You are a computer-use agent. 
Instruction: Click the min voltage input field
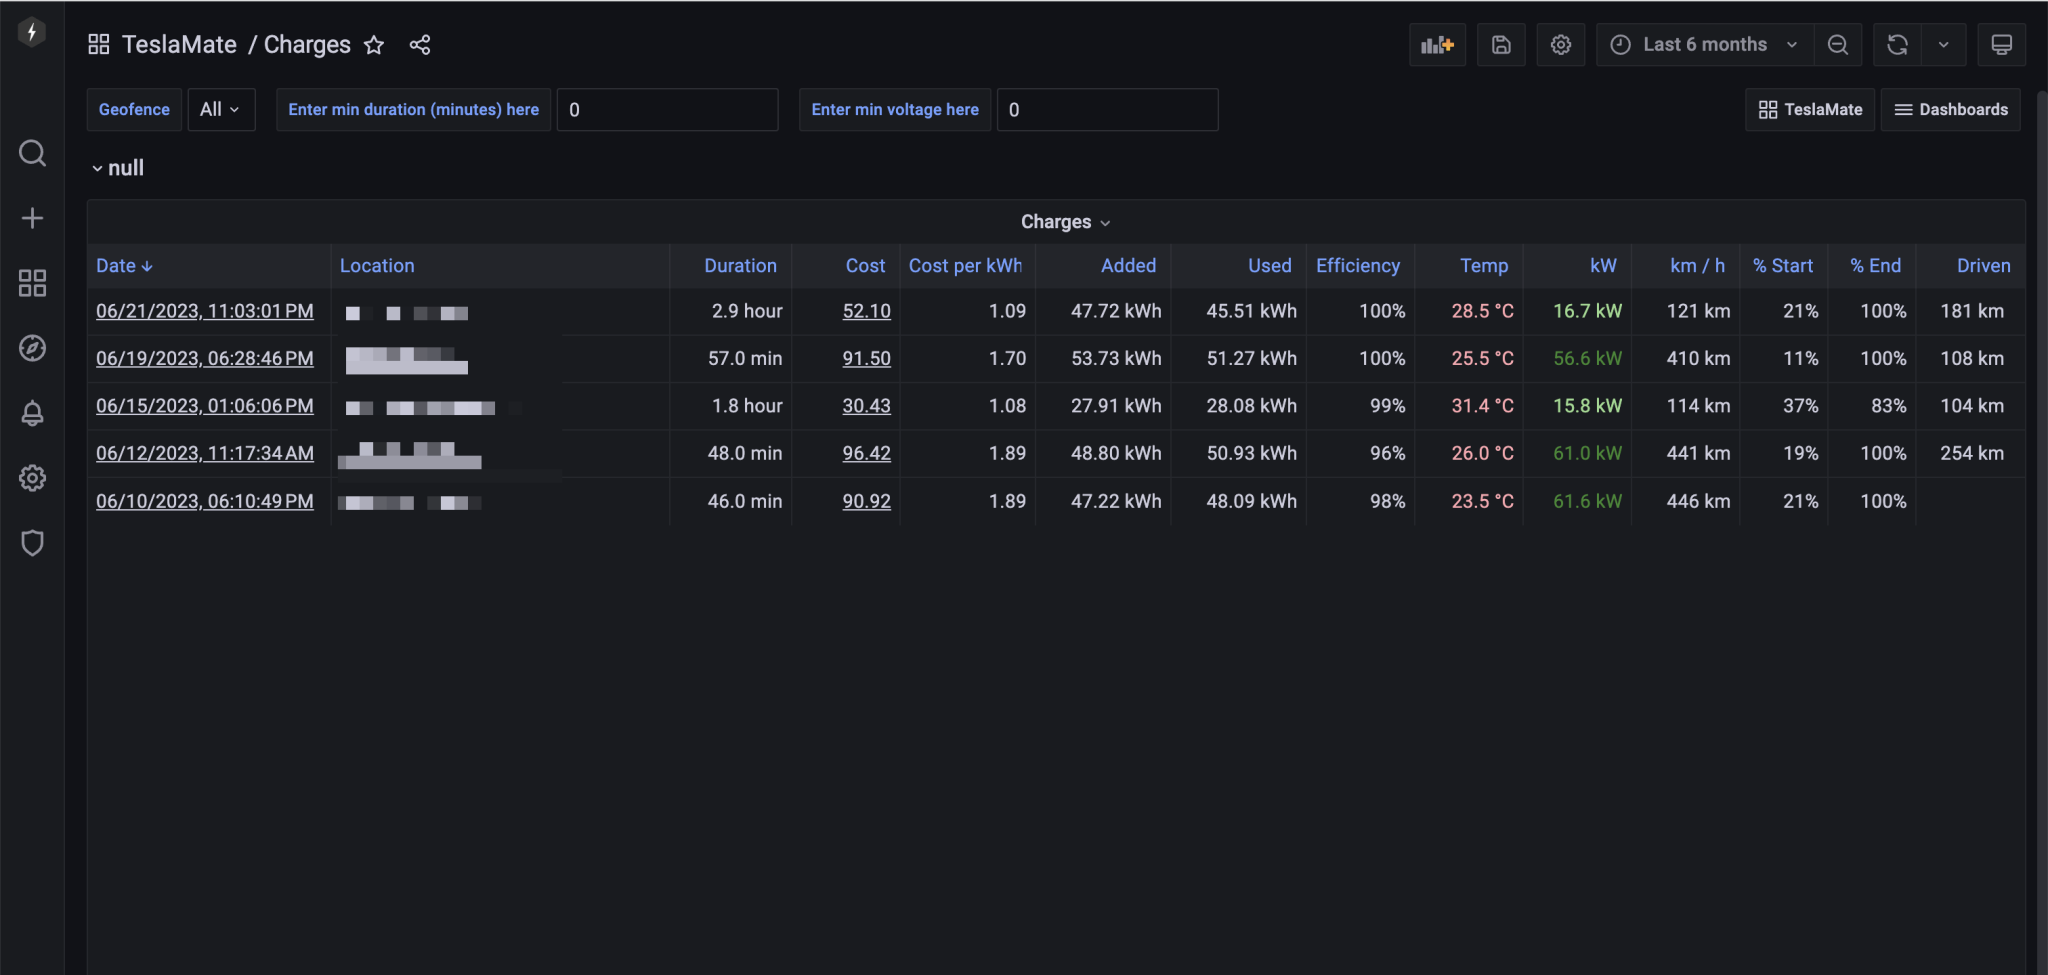pyautogui.click(x=1107, y=110)
